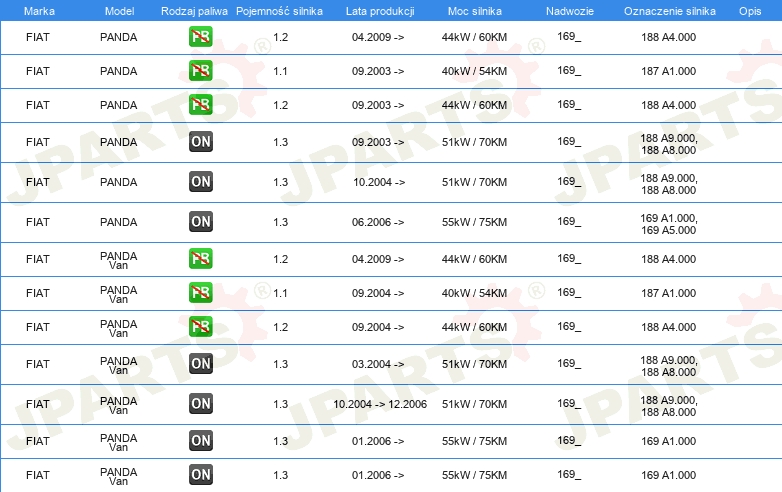Select the Marka column header
The width and height of the screenshot is (782, 492).
click(x=39, y=11)
